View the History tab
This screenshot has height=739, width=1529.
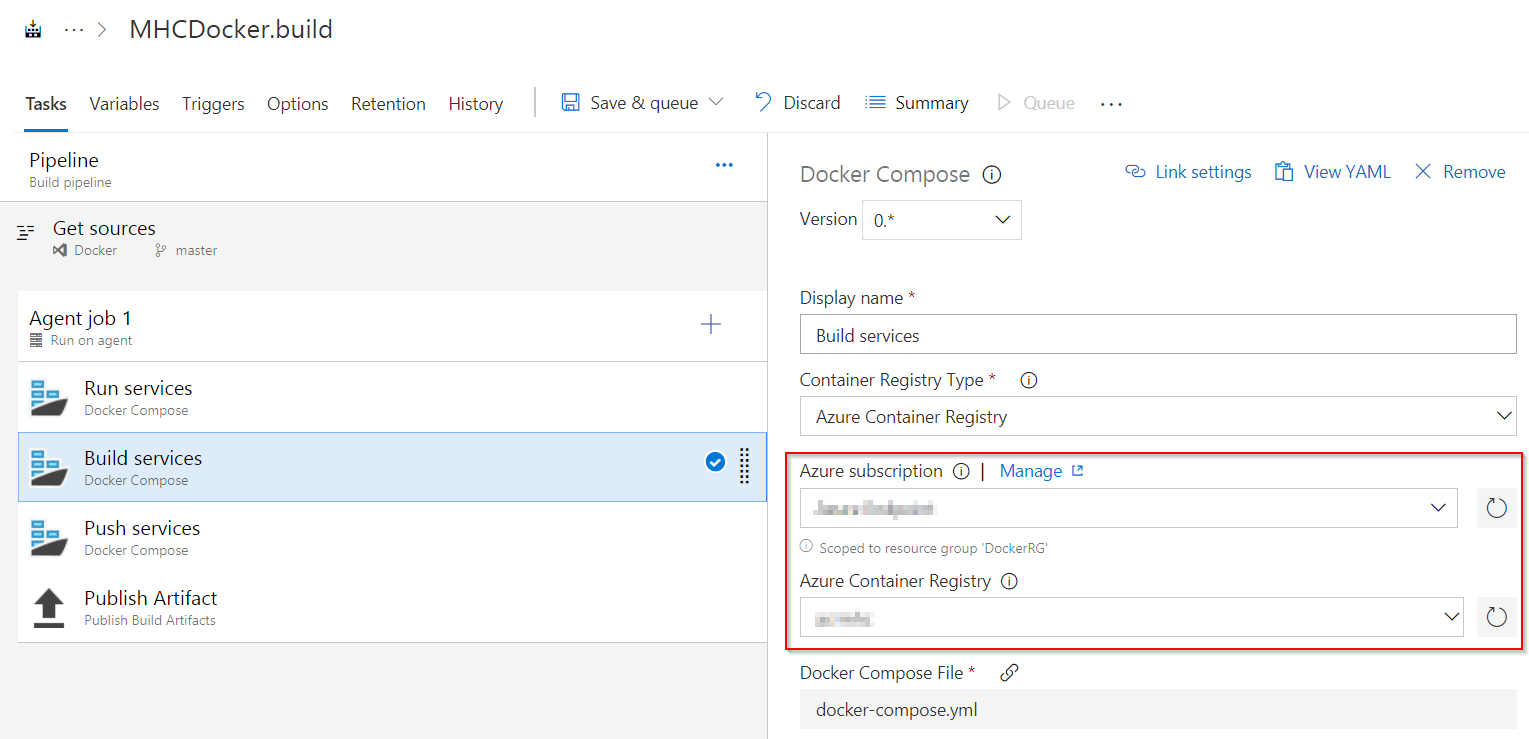475,104
